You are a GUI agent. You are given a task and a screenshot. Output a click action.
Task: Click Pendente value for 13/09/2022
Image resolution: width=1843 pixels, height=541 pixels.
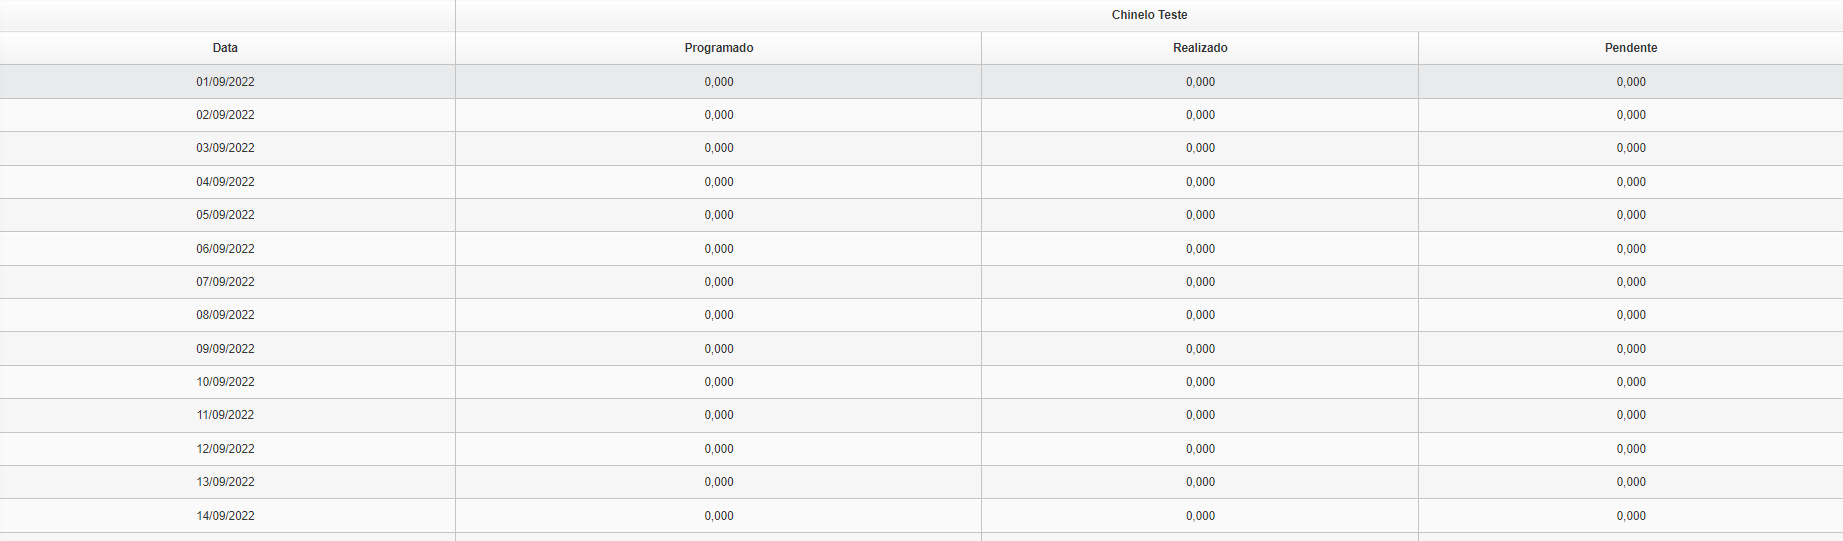(x=1631, y=482)
